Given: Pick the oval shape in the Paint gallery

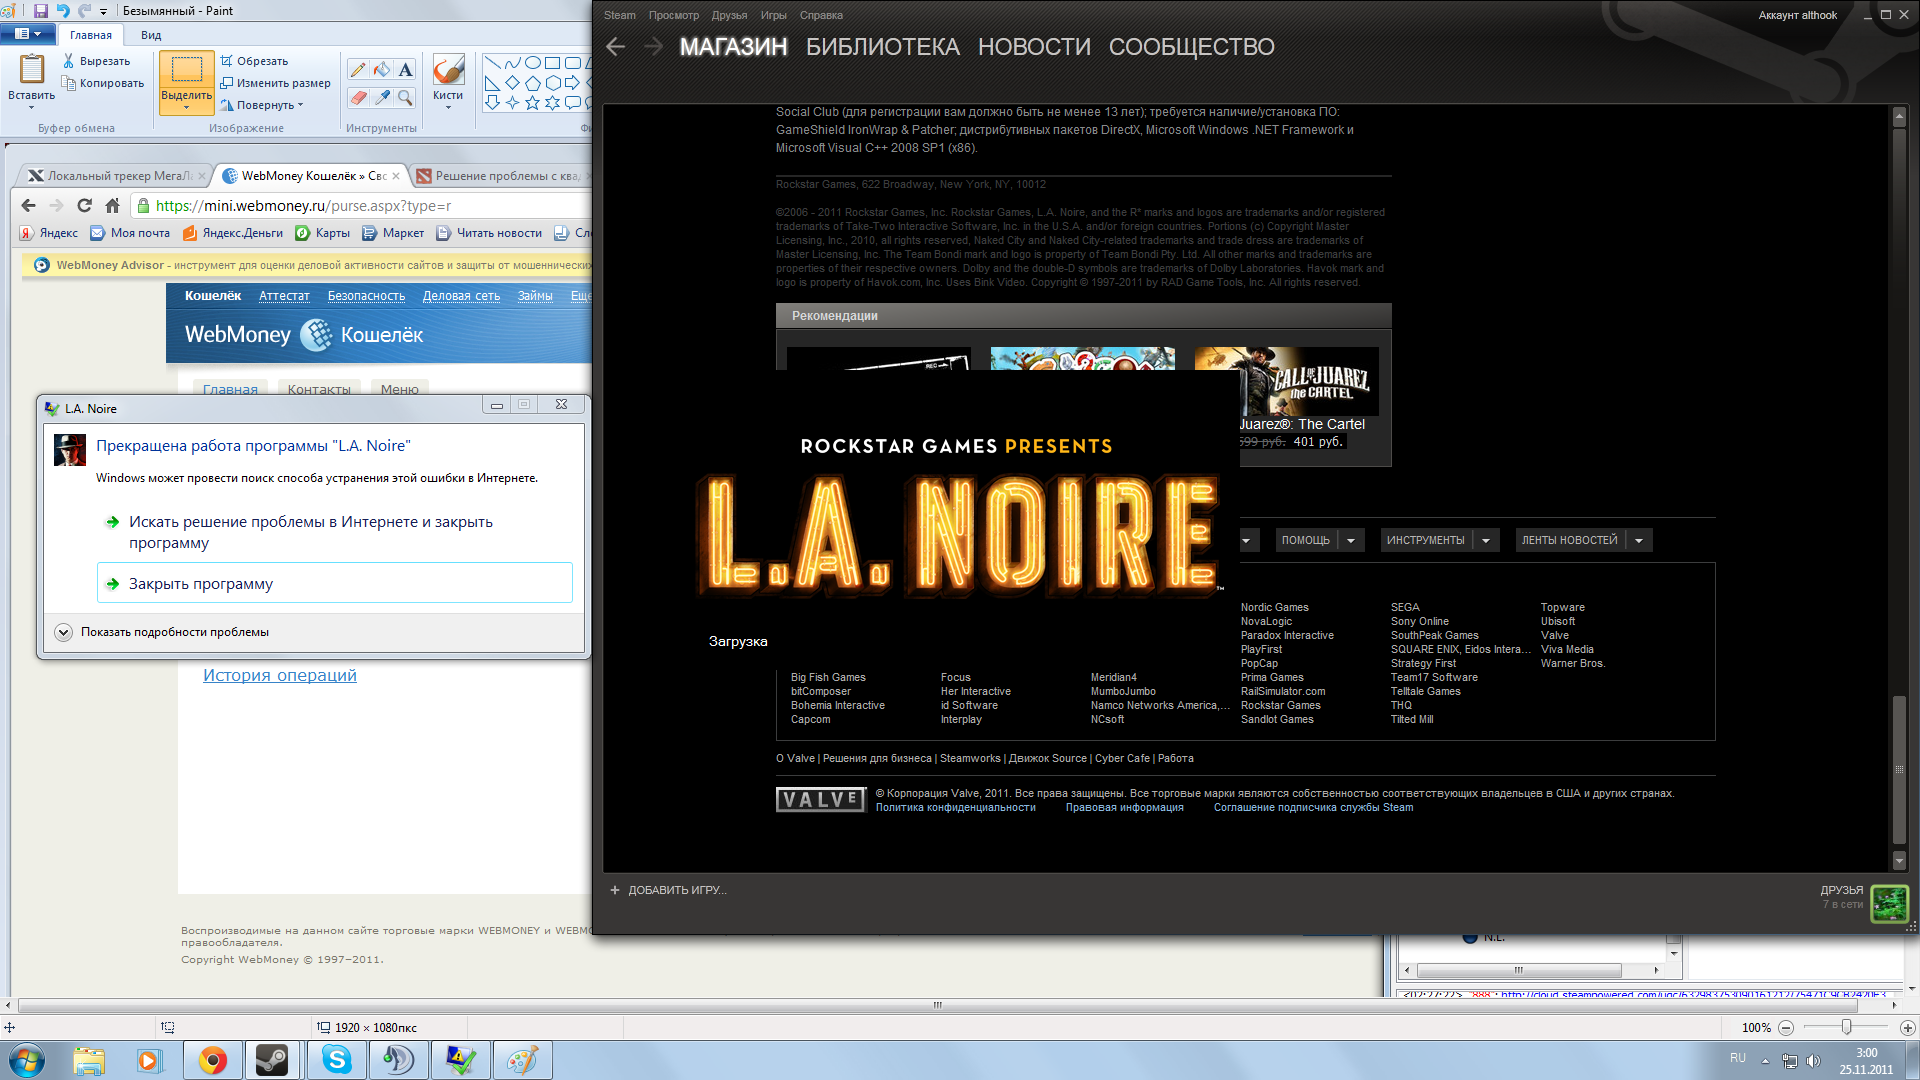Looking at the screenshot, I should (x=532, y=63).
